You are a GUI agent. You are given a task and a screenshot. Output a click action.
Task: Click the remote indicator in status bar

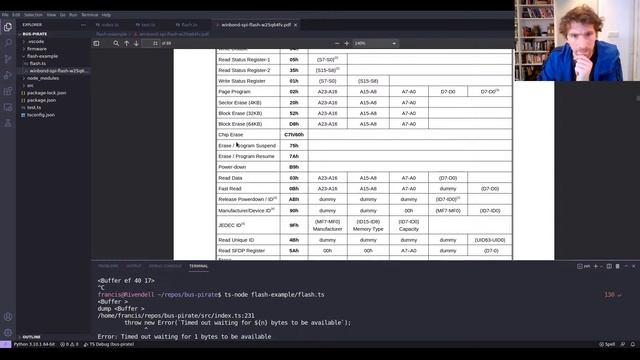5,344
